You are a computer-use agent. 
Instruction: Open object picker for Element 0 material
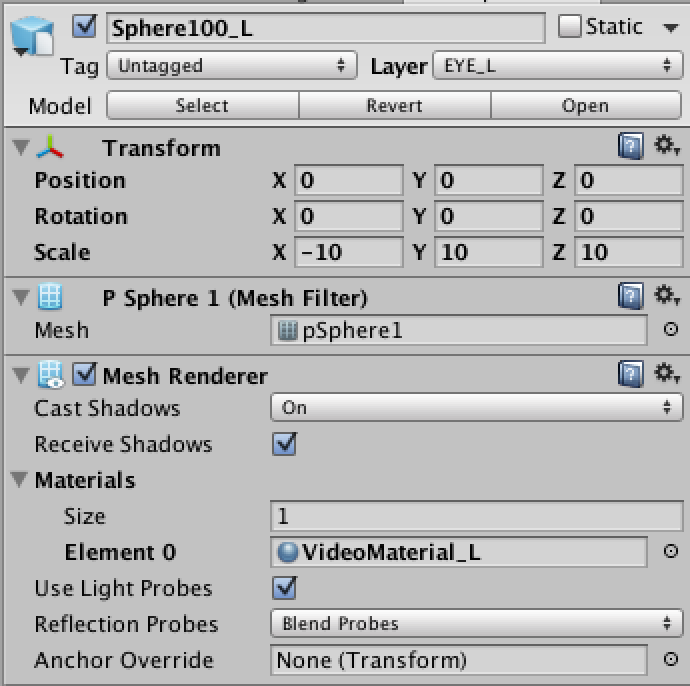(x=671, y=551)
